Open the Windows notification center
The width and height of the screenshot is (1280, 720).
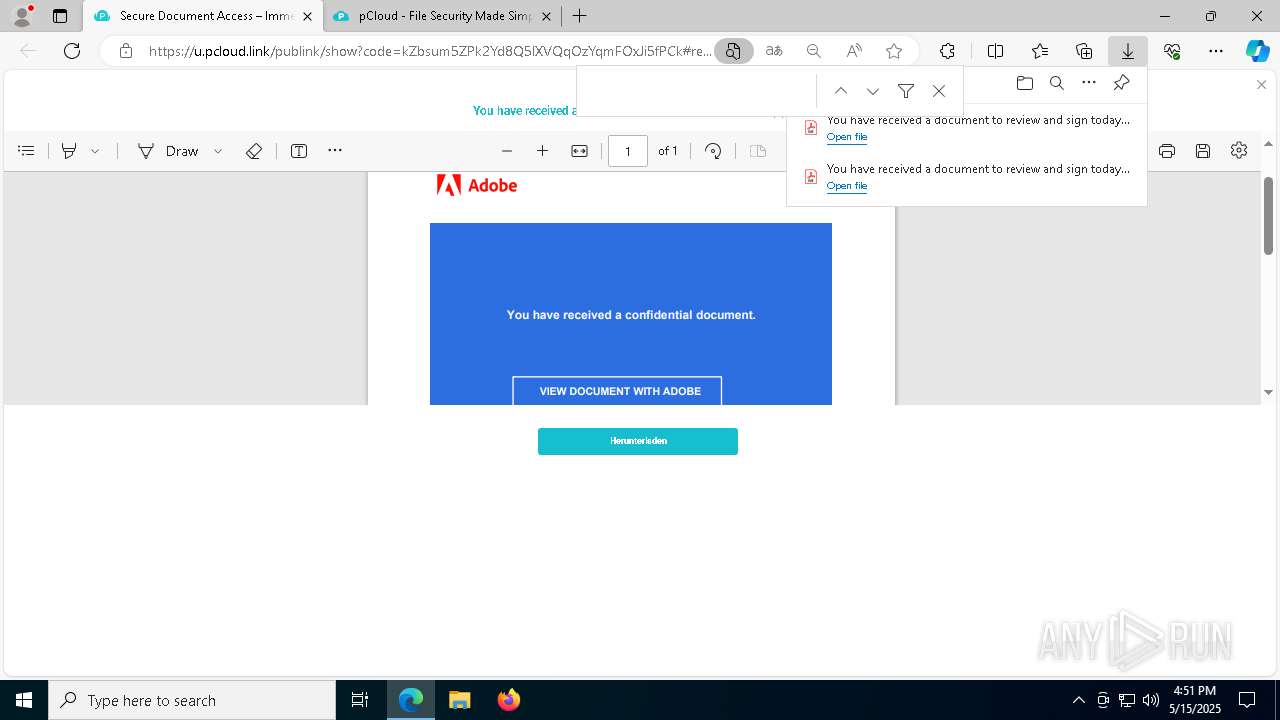coord(1247,700)
